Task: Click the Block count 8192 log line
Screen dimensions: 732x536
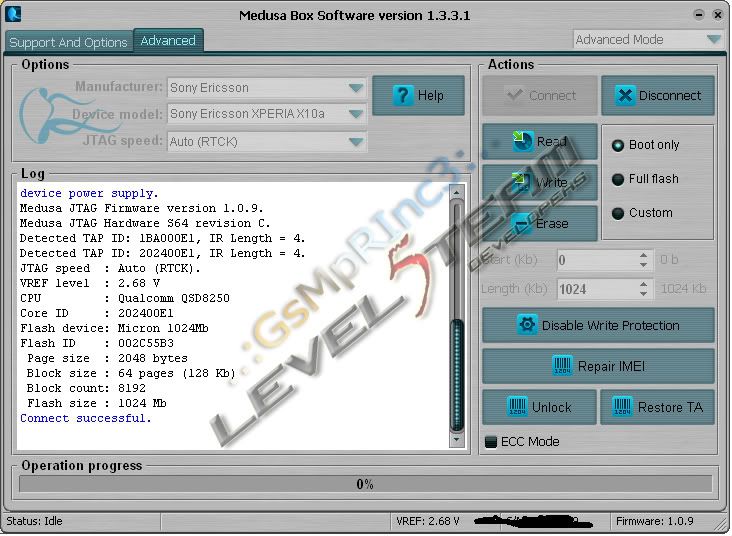Action: (x=86, y=388)
